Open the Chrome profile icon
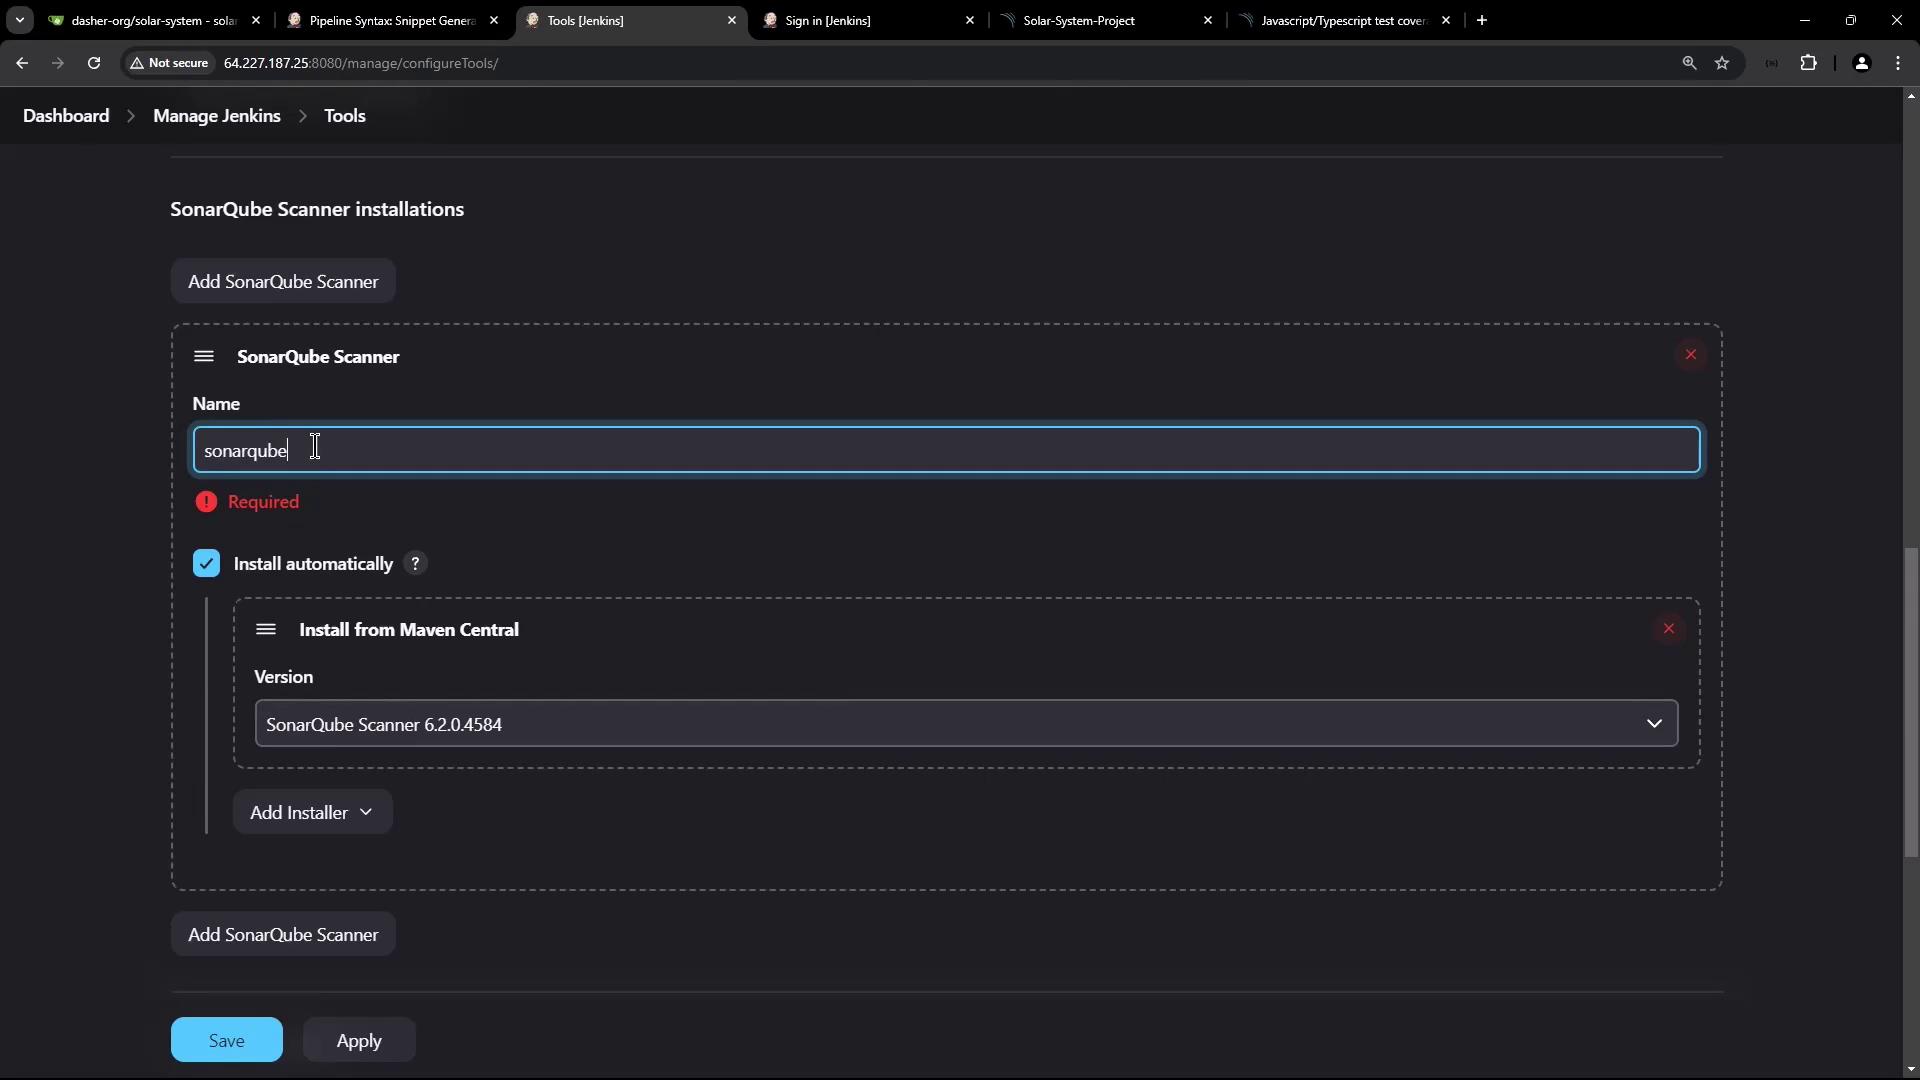This screenshot has height=1080, width=1920. [x=1861, y=63]
